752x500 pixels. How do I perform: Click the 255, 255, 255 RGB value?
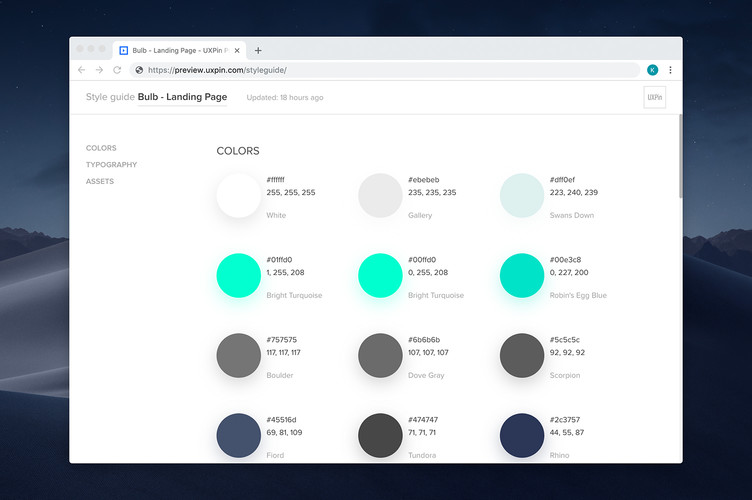pos(291,192)
